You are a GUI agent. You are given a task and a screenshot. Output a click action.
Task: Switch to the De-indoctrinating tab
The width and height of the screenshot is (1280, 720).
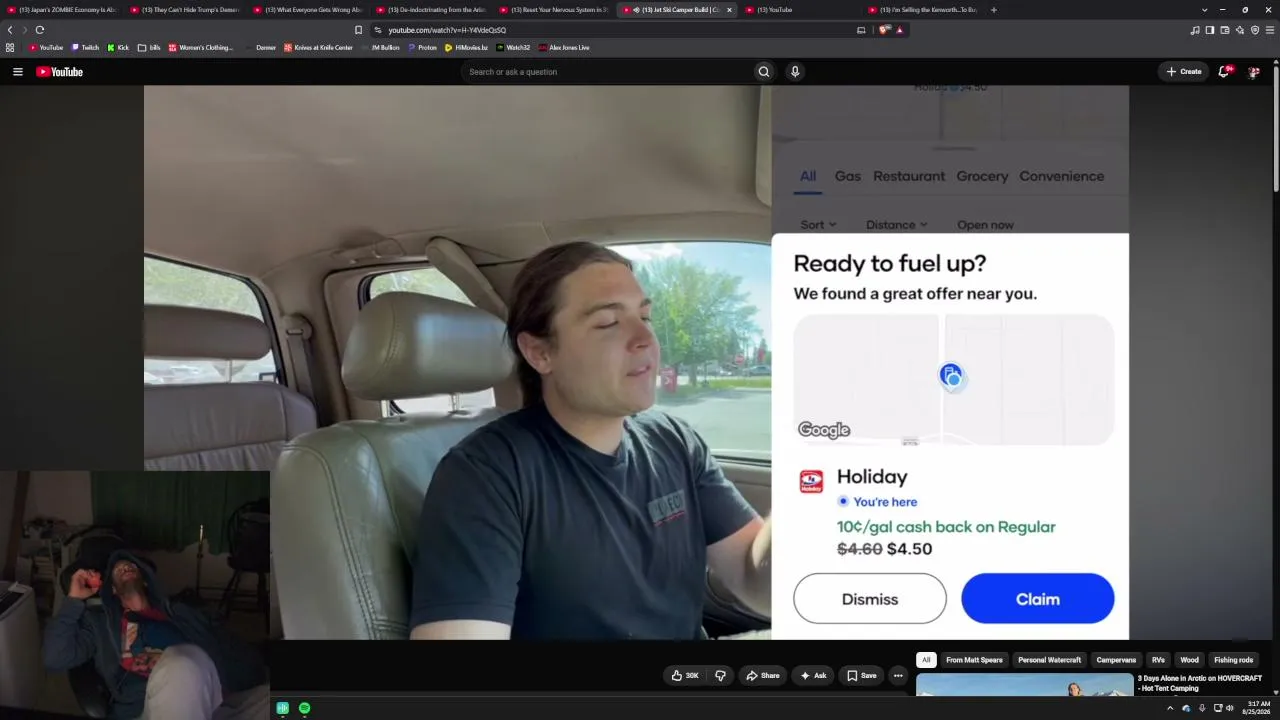click(431, 10)
